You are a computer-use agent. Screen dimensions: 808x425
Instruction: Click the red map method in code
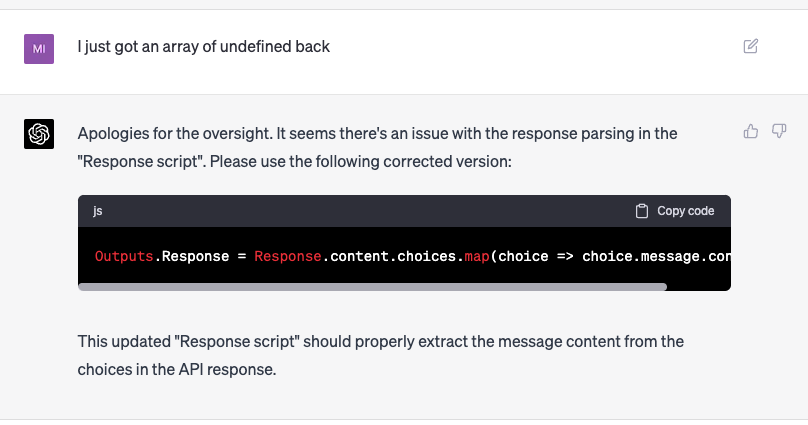[x=477, y=256]
